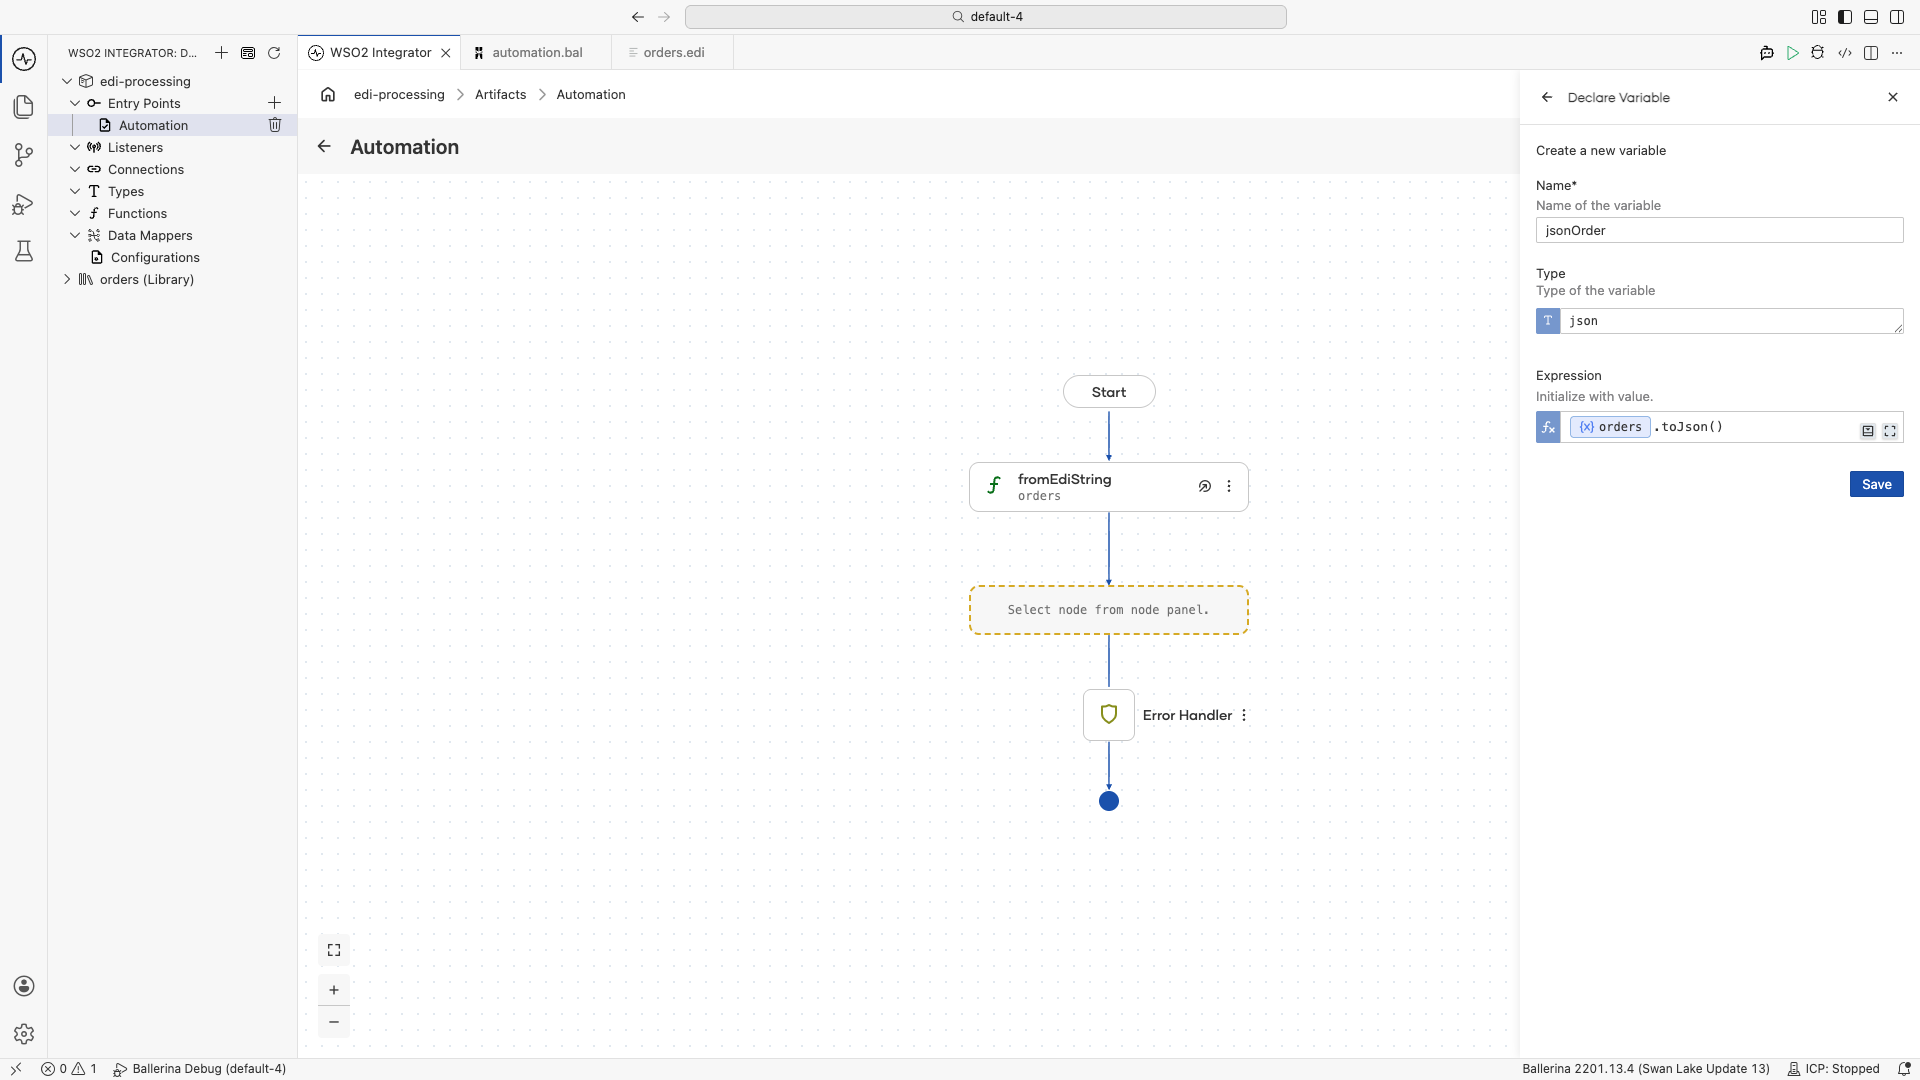Zoom out the diagram canvas
Viewport: 1920px width, 1080px height.
[334, 1022]
